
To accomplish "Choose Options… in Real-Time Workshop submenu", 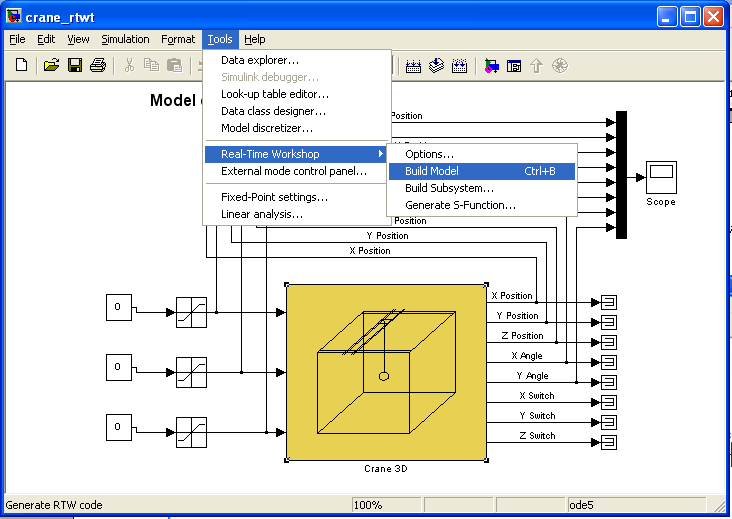I will tap(482, 154).
